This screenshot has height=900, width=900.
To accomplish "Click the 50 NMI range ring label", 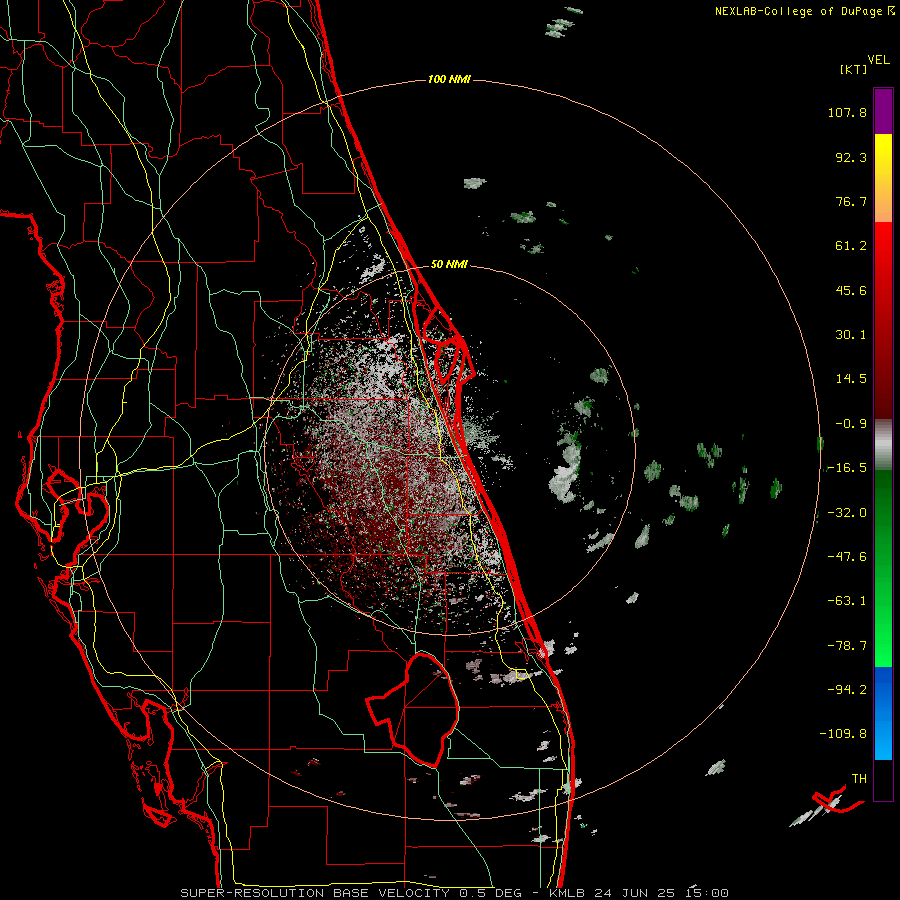I will [x=449, y=265].
